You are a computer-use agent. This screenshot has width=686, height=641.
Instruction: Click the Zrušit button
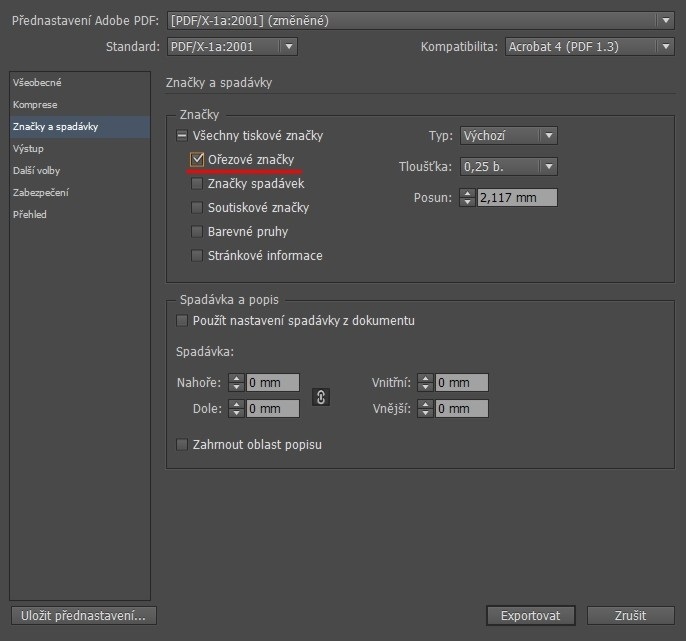[630, 616]
